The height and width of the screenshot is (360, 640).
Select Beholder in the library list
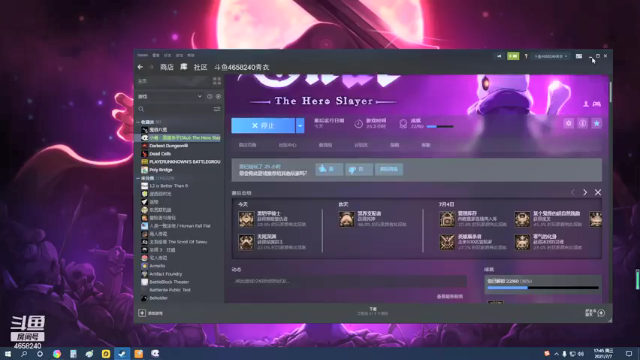(158, 298)
